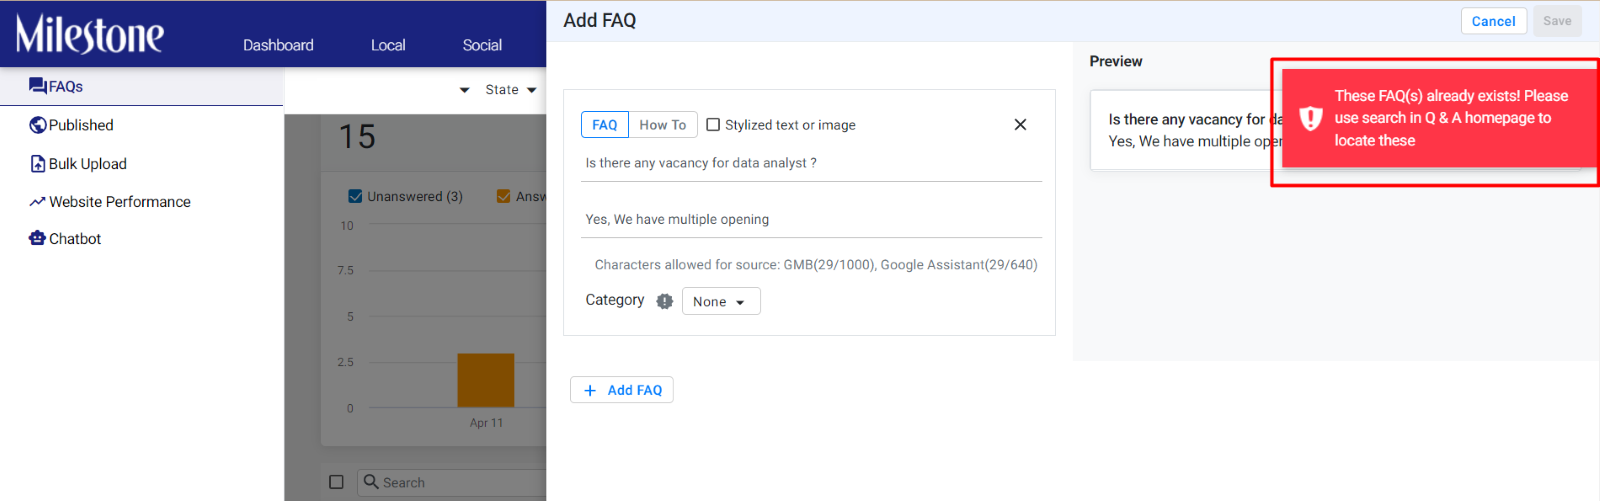The width and height of the screenshot is (1600, 501).
Task: Click the Published globe icon
Action: 38,125
